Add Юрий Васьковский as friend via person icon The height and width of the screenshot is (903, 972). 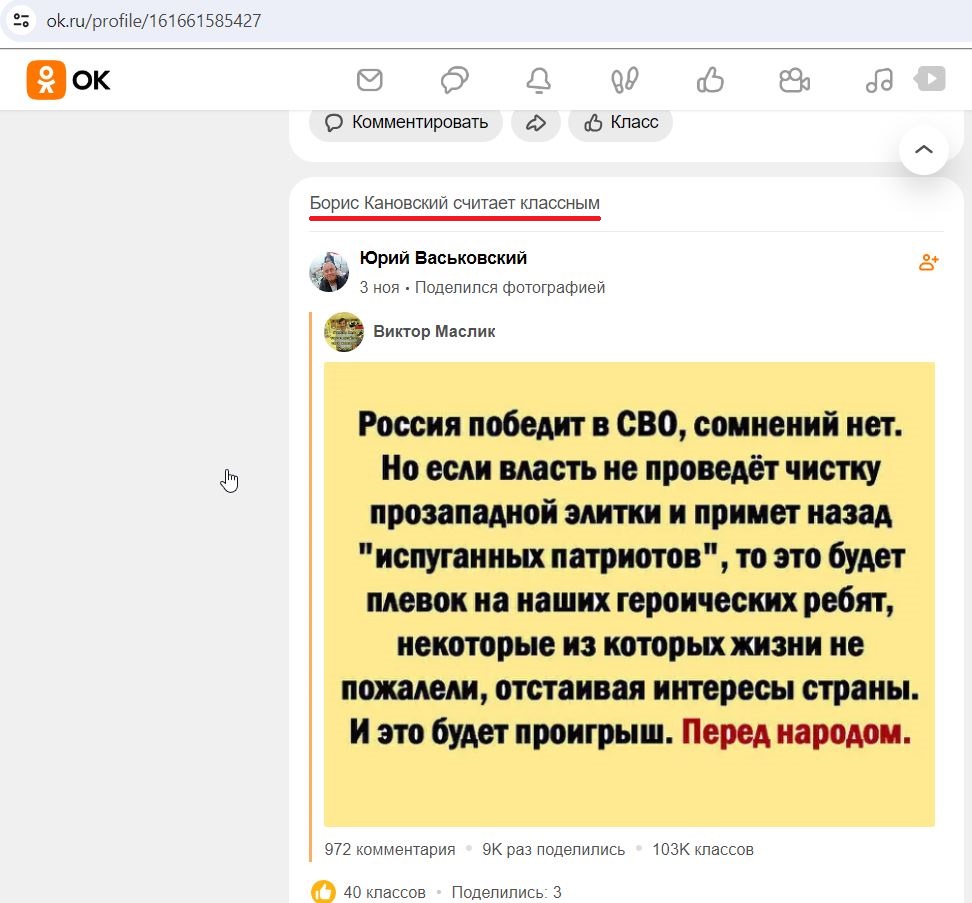click(x=928, y=262)
